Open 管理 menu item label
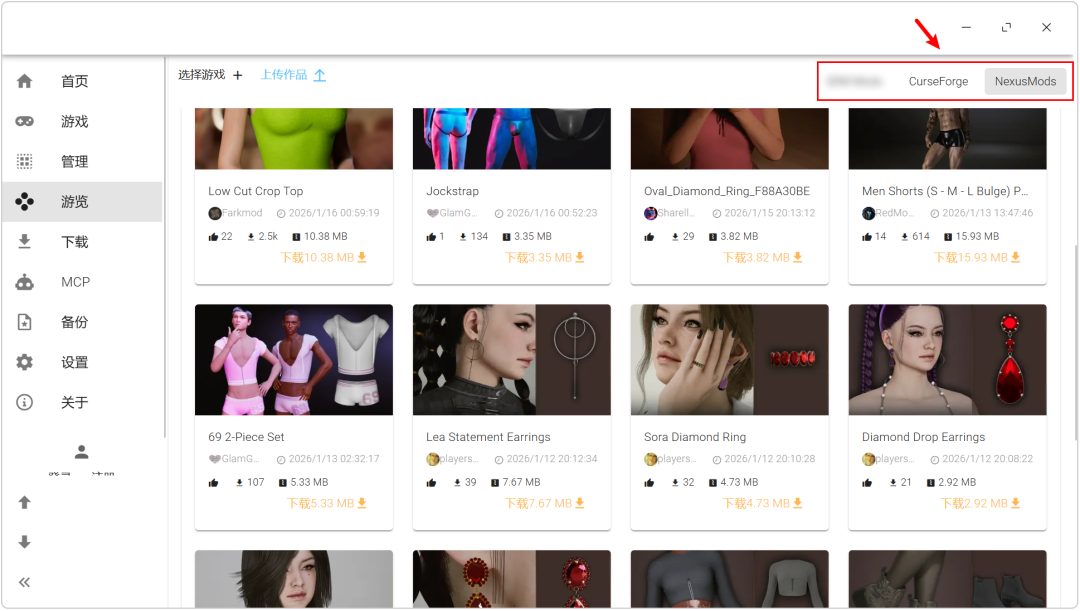 click(74, 161)
